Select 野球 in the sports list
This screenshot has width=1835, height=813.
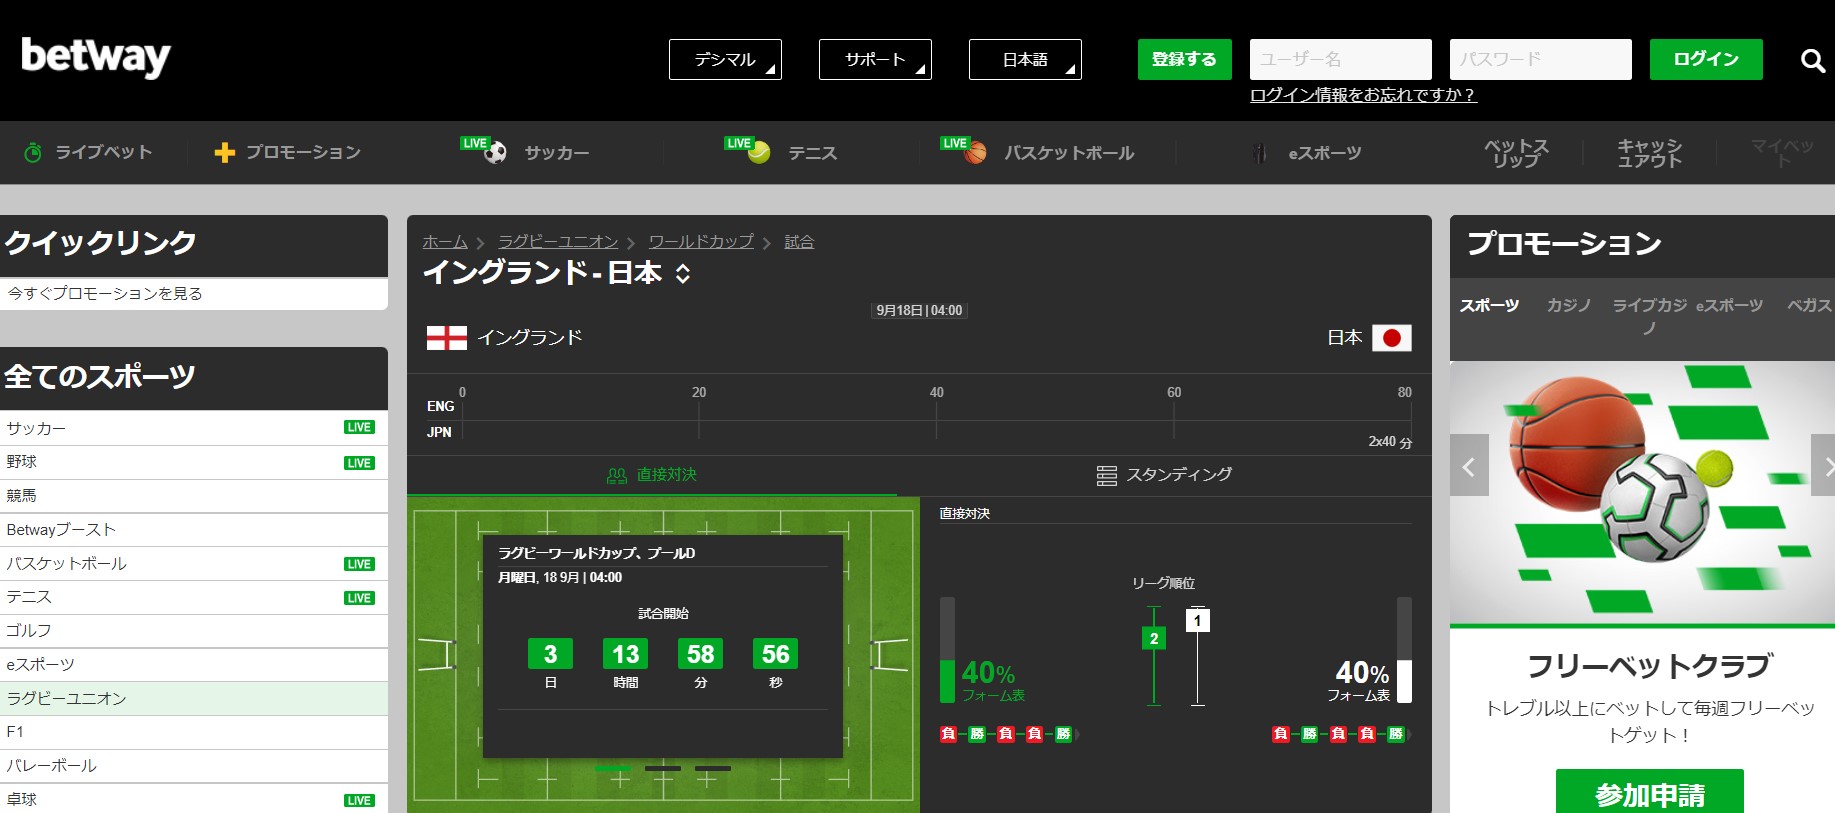[x=194, y=462]
